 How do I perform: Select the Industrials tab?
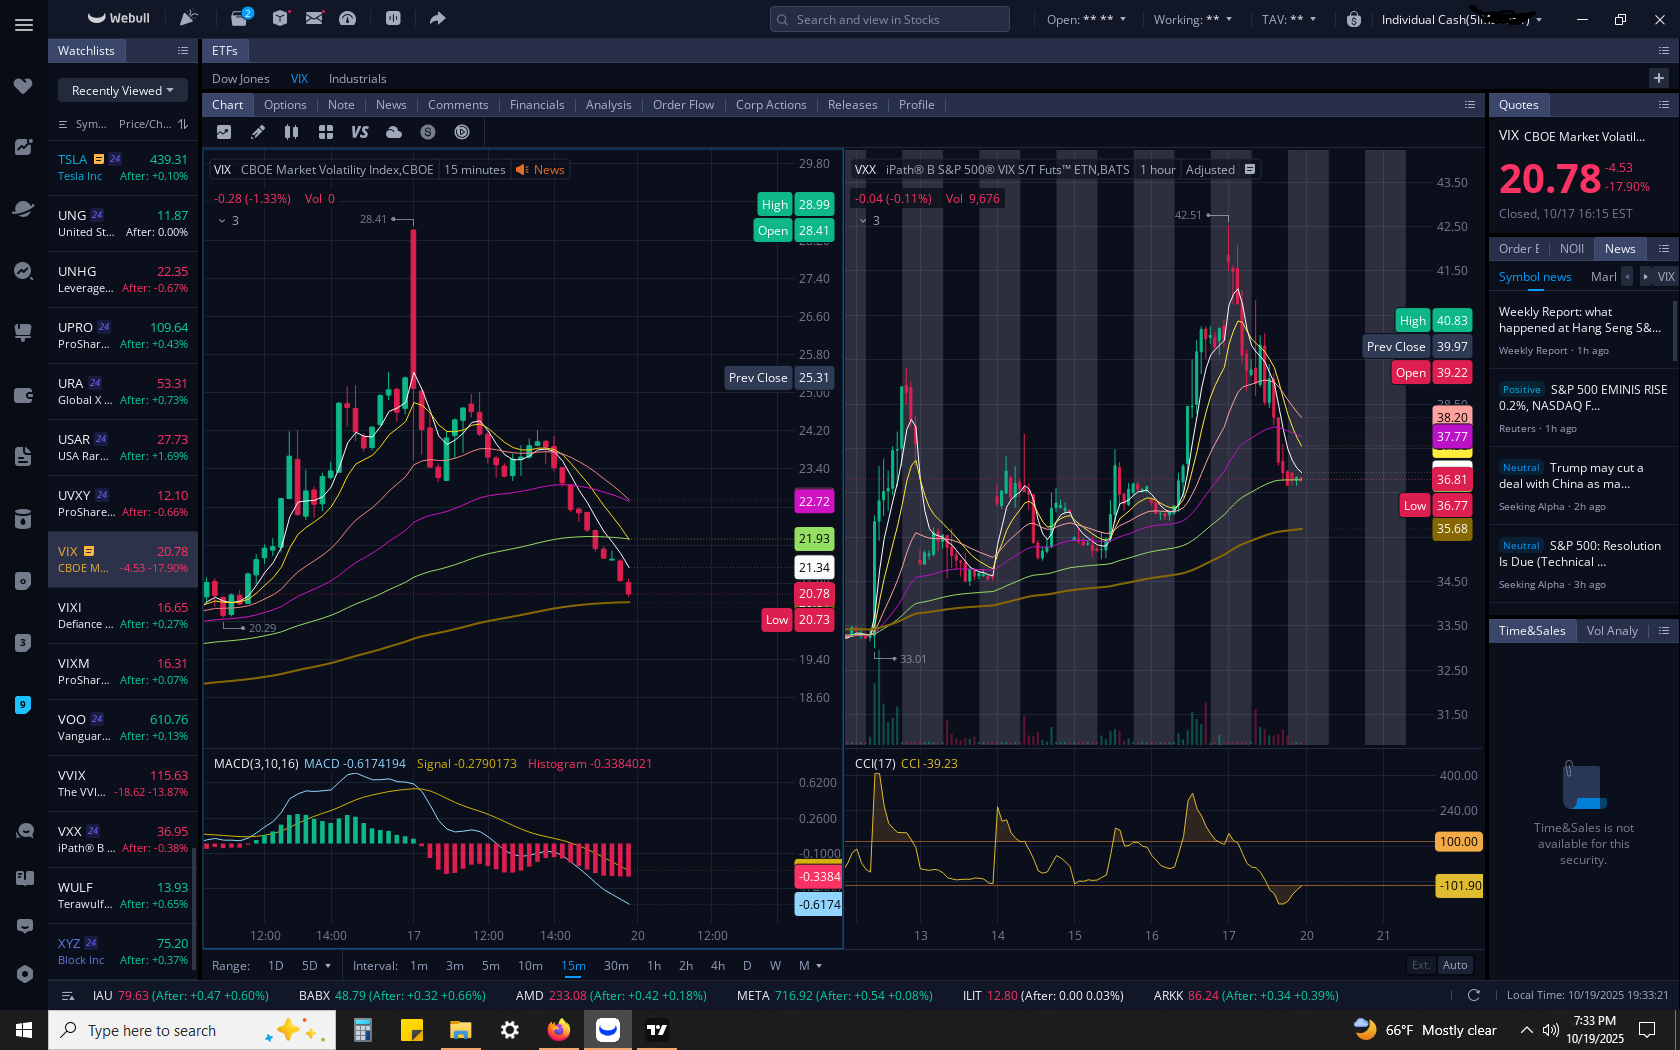pos(357,78)
